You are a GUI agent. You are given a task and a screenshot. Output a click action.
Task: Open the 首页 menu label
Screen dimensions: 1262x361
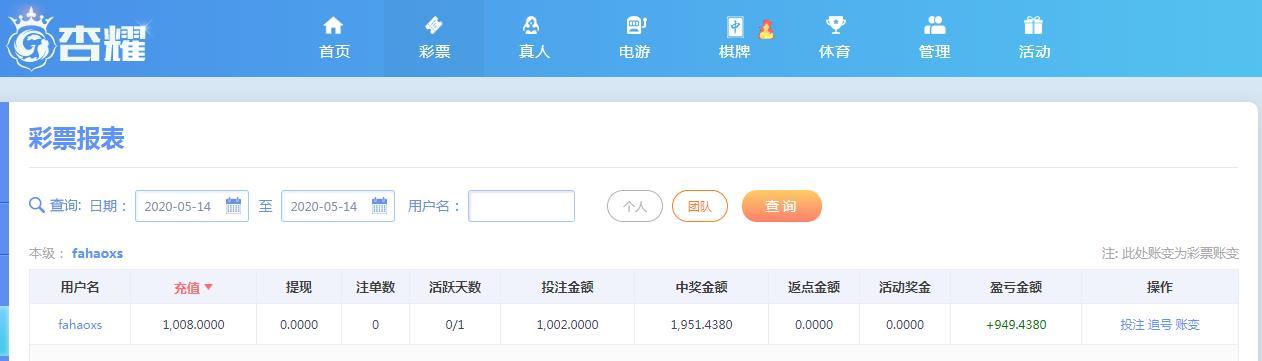(x=334, y=52)
